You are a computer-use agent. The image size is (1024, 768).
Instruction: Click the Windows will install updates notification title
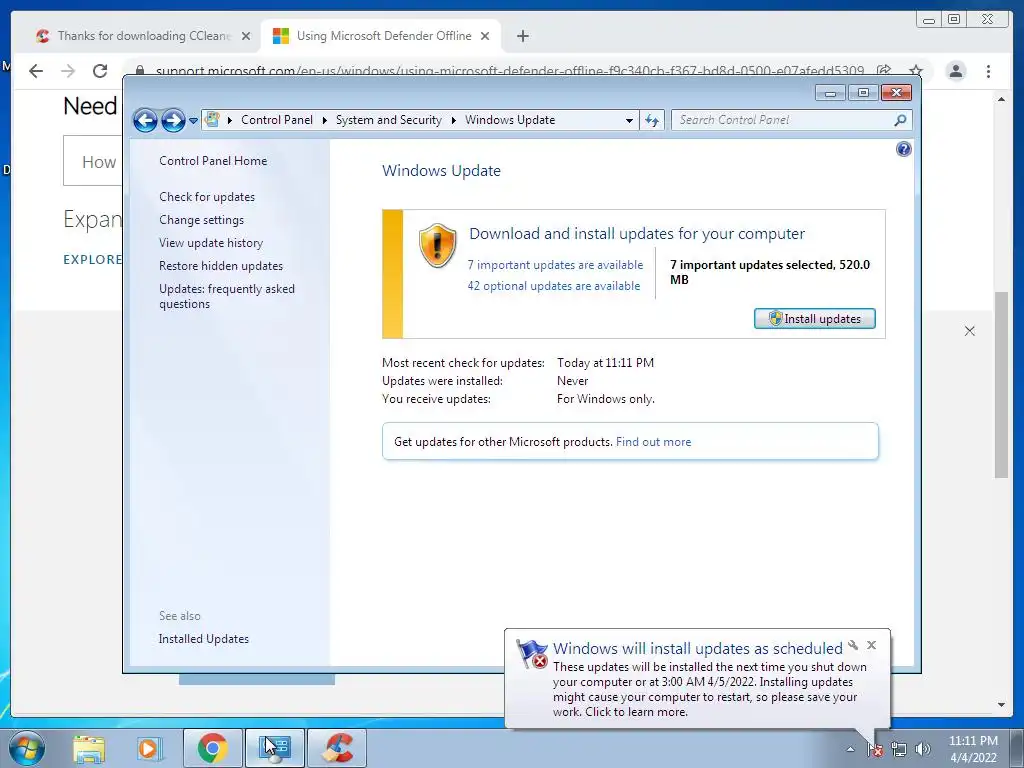tap(697, 648)
